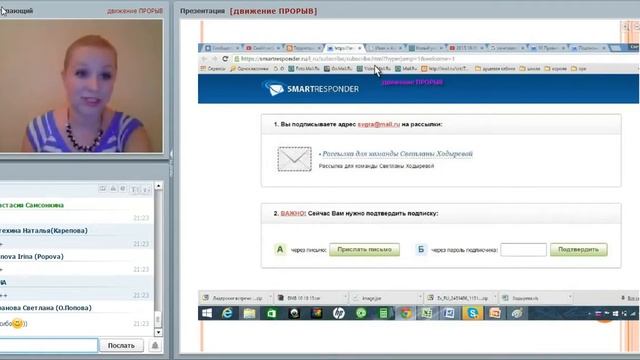The height and width of the screenshot is (360, 640).
Task: Click the SmartResponder logo
Action: coord(312,89)
